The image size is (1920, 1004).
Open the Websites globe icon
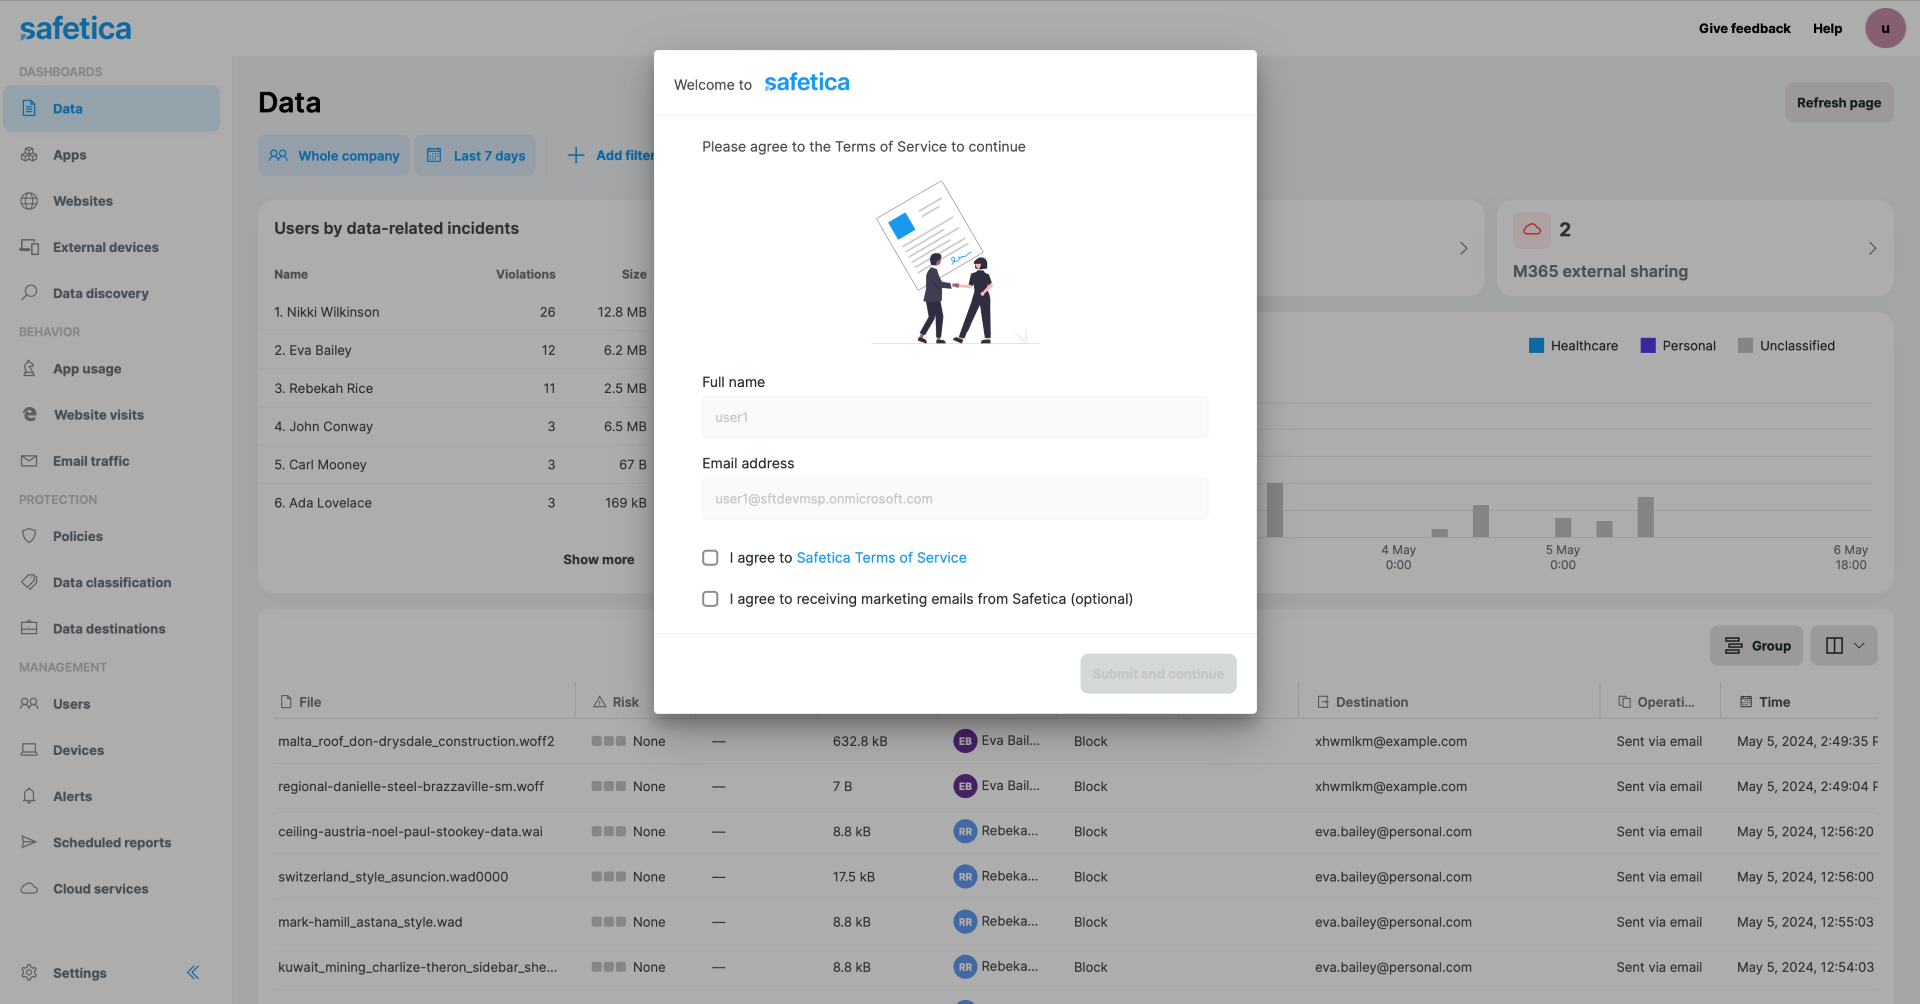29,200
